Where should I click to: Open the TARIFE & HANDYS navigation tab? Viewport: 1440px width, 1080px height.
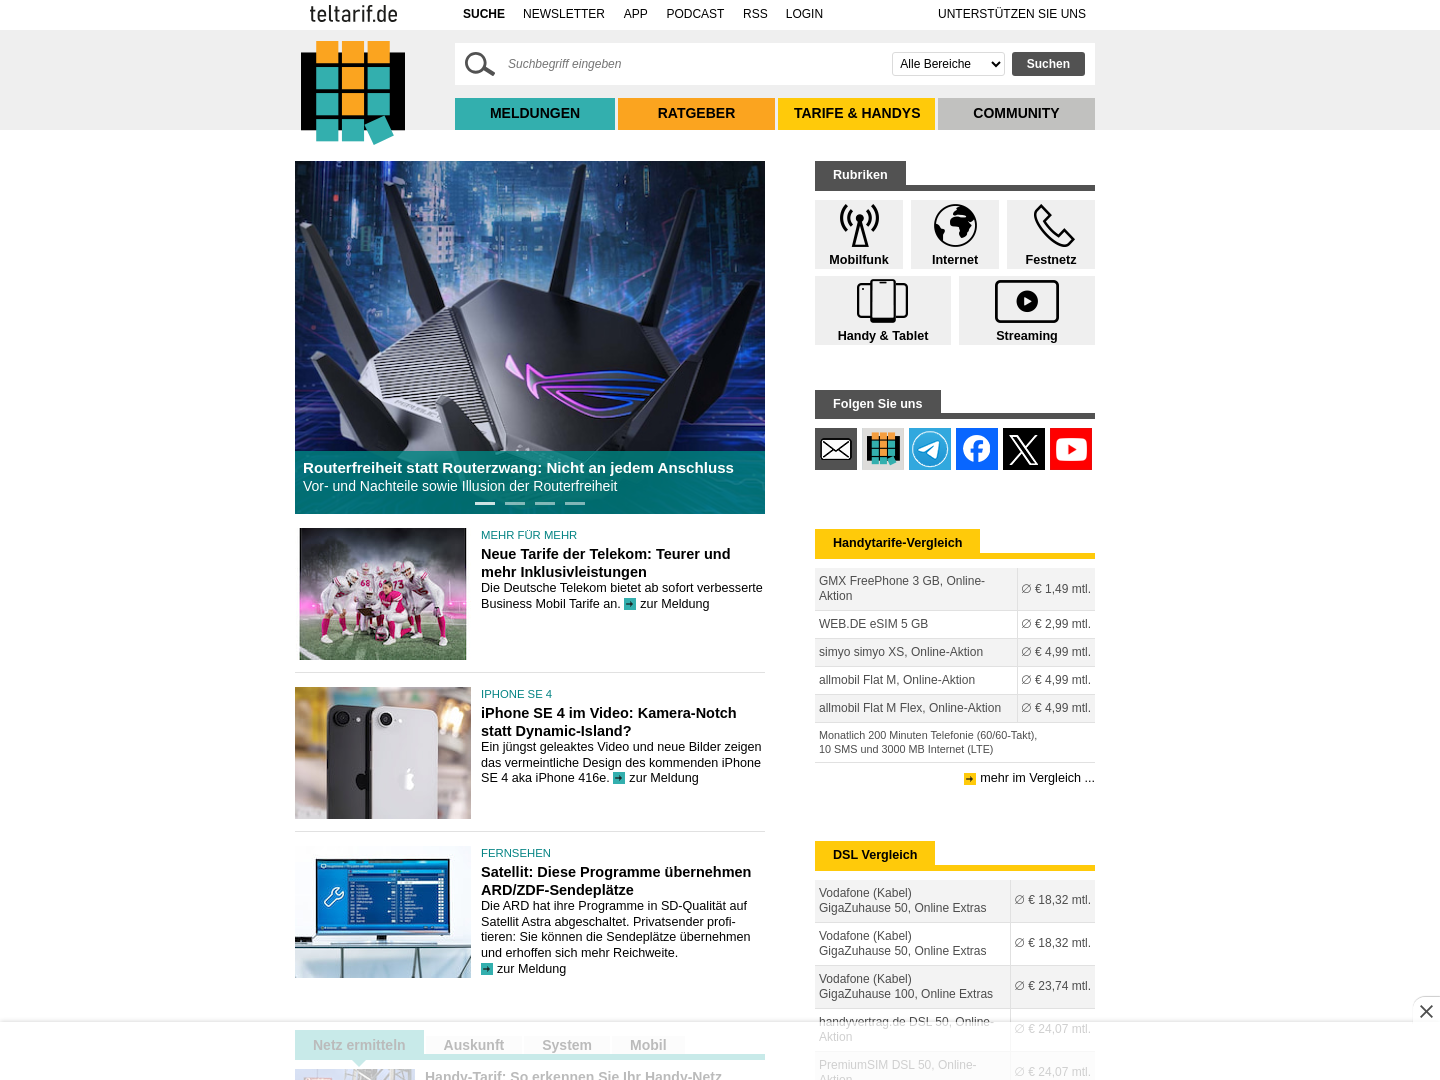click(857, 113)
